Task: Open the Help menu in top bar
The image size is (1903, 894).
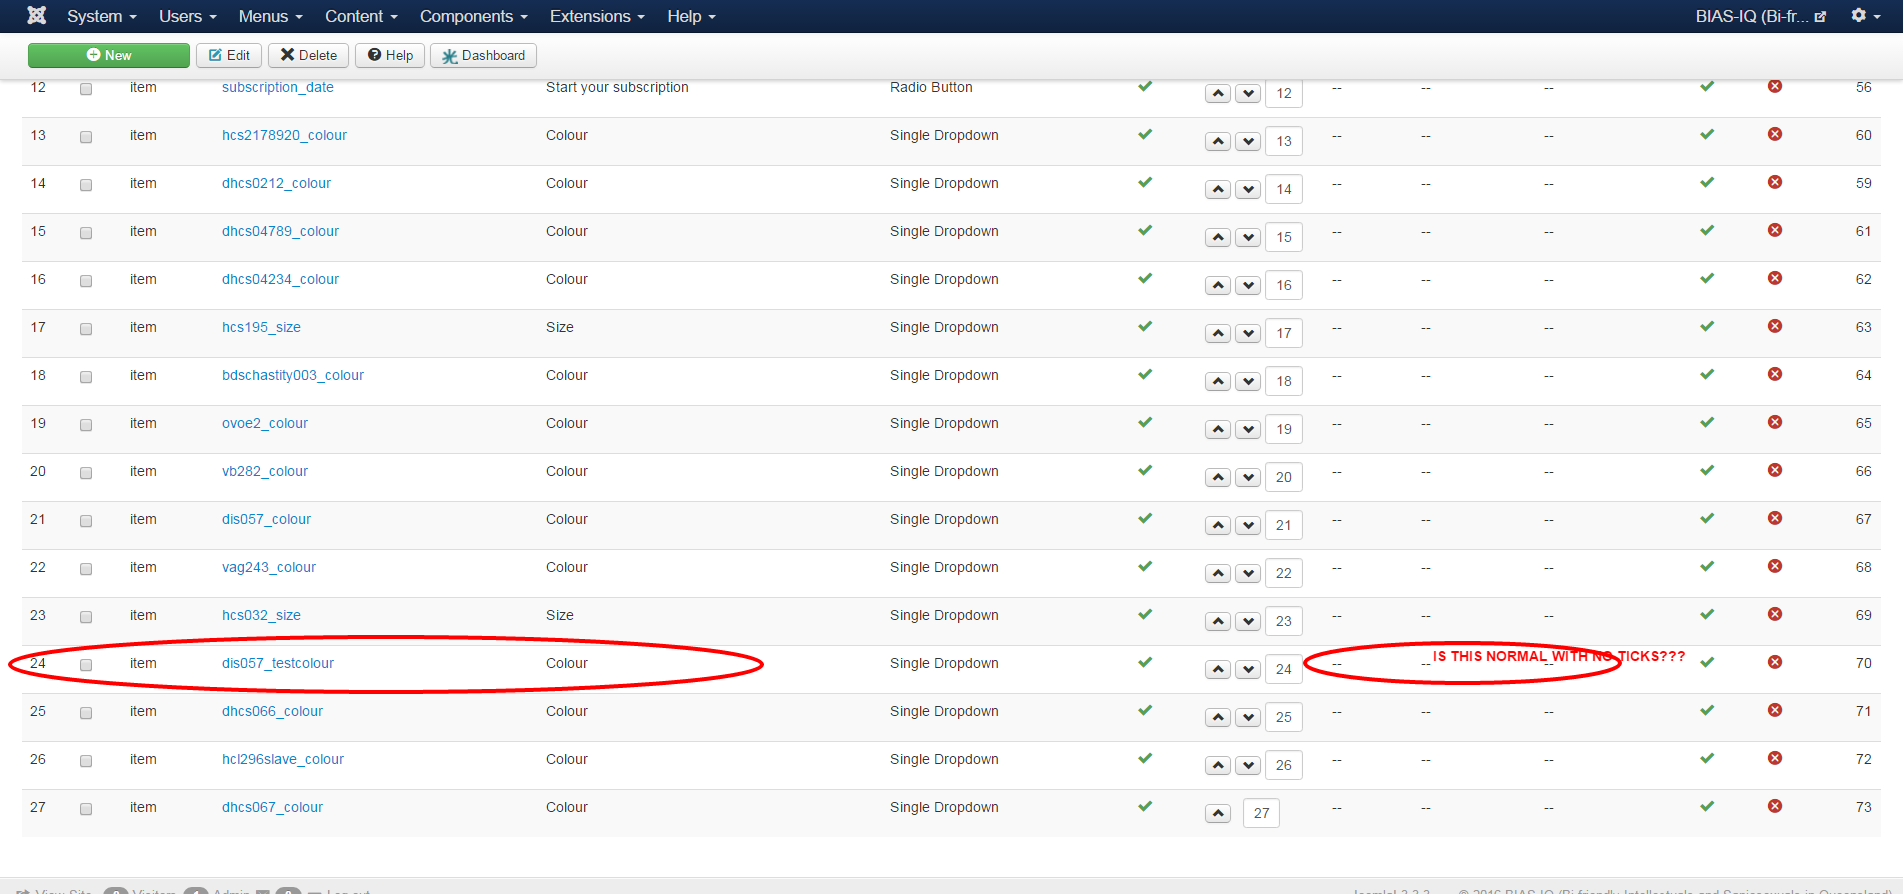Action: click(692, 16)
